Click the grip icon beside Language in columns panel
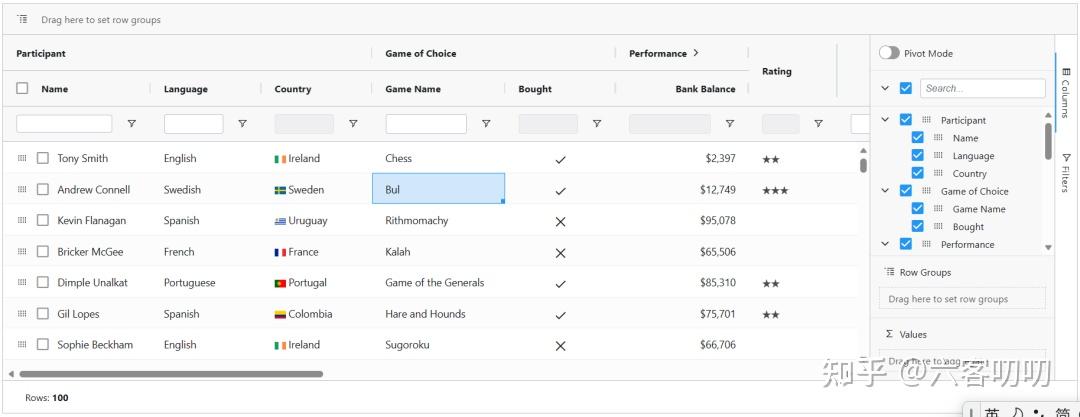Screen dimensions: 1080x417 click(938, 156)
